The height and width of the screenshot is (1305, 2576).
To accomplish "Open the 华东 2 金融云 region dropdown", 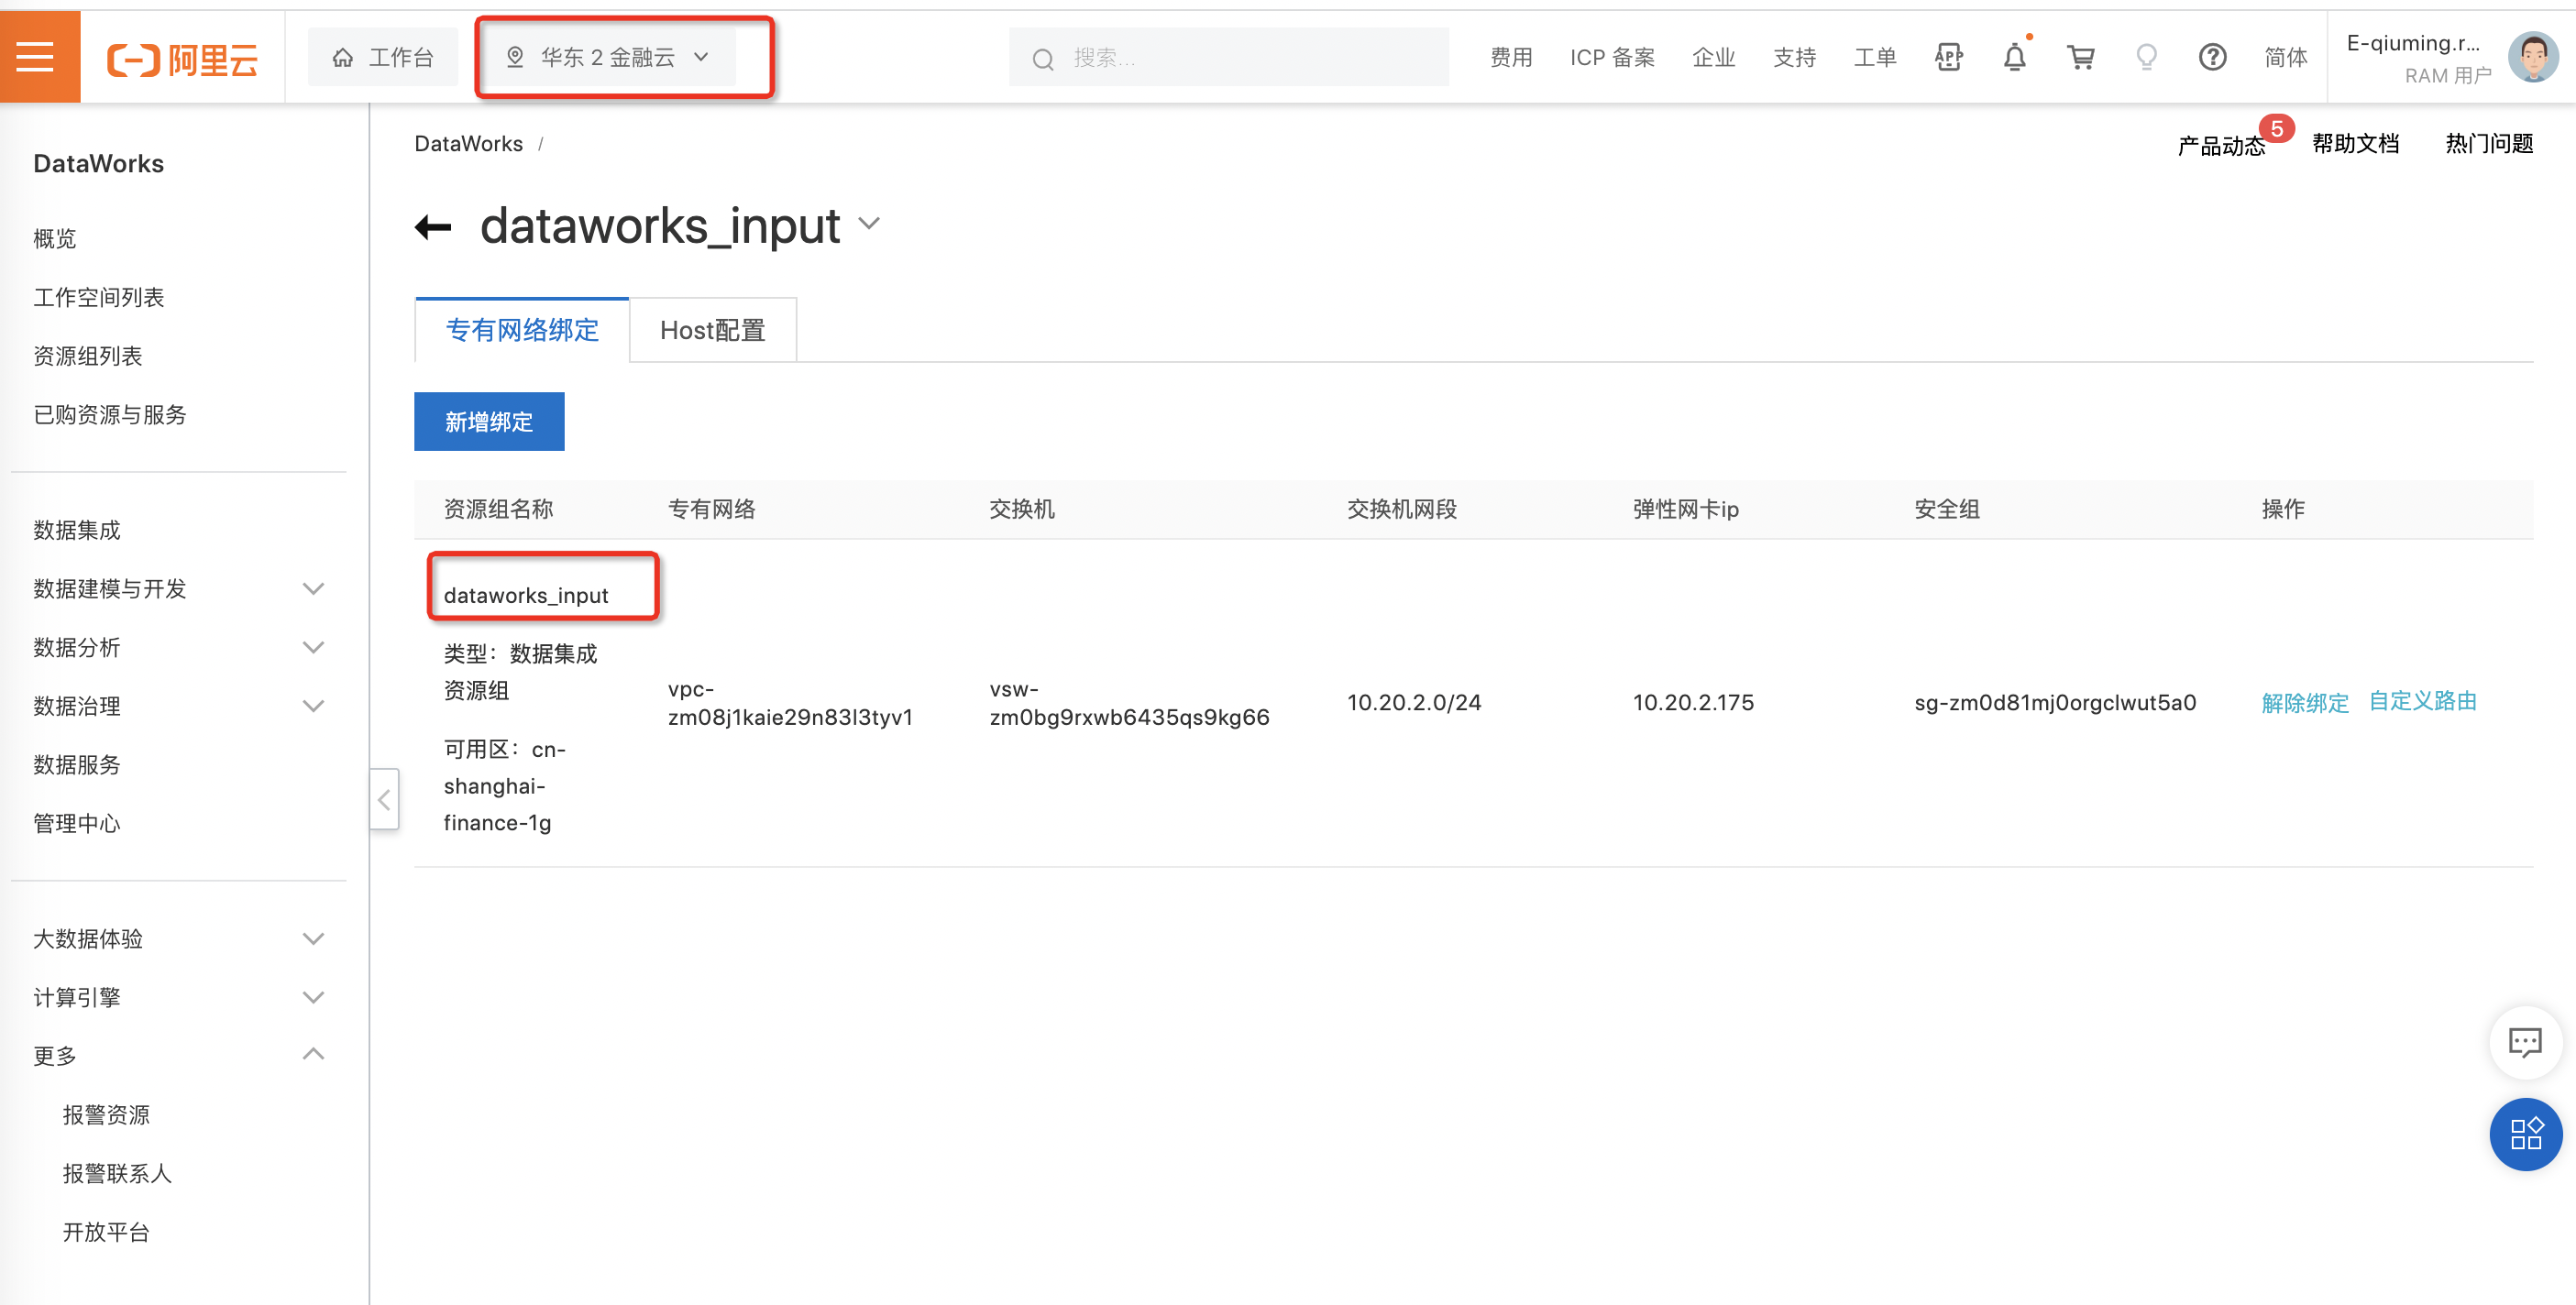I will (x=609, y=58).
